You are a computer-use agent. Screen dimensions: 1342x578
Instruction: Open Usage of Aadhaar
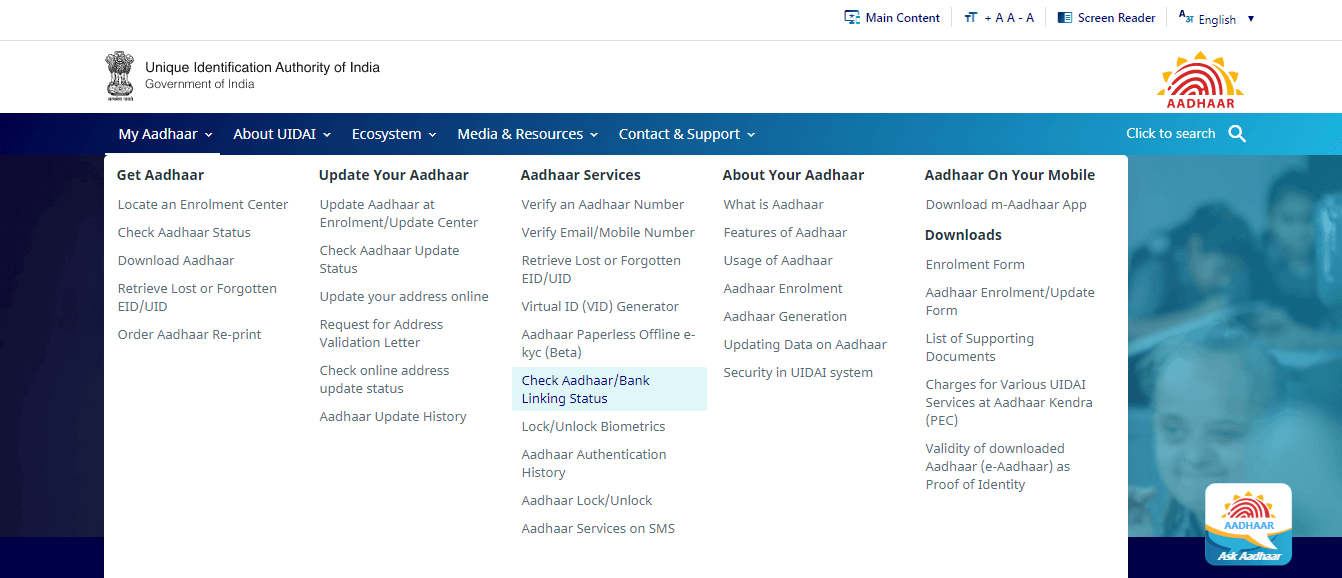778,260
